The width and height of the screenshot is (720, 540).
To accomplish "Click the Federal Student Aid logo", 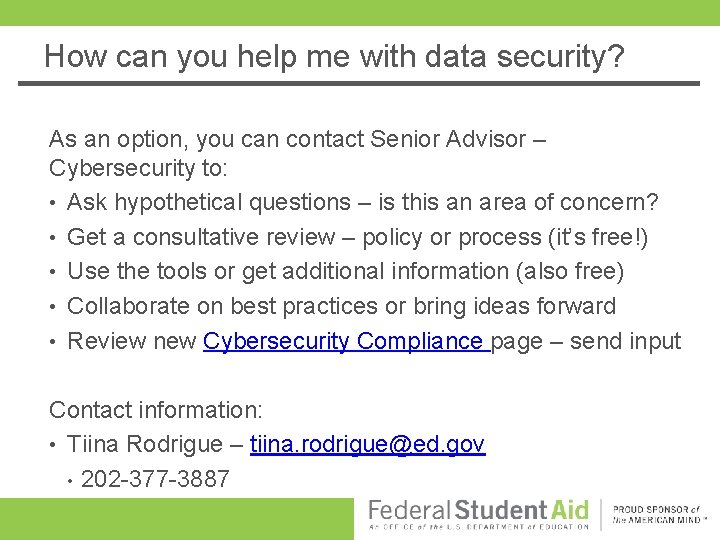I will tap(478, 511).
